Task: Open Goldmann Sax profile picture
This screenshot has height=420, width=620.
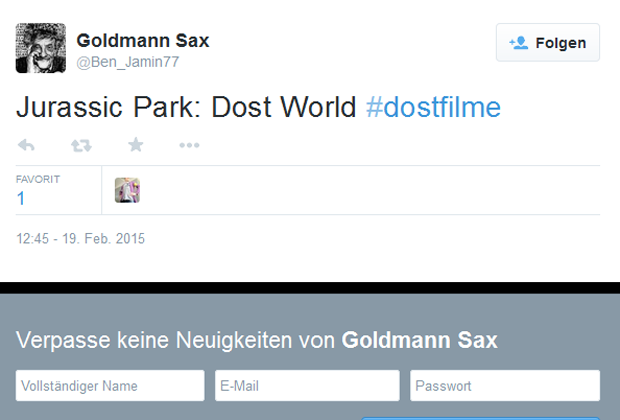Action: tap(41, 48)
